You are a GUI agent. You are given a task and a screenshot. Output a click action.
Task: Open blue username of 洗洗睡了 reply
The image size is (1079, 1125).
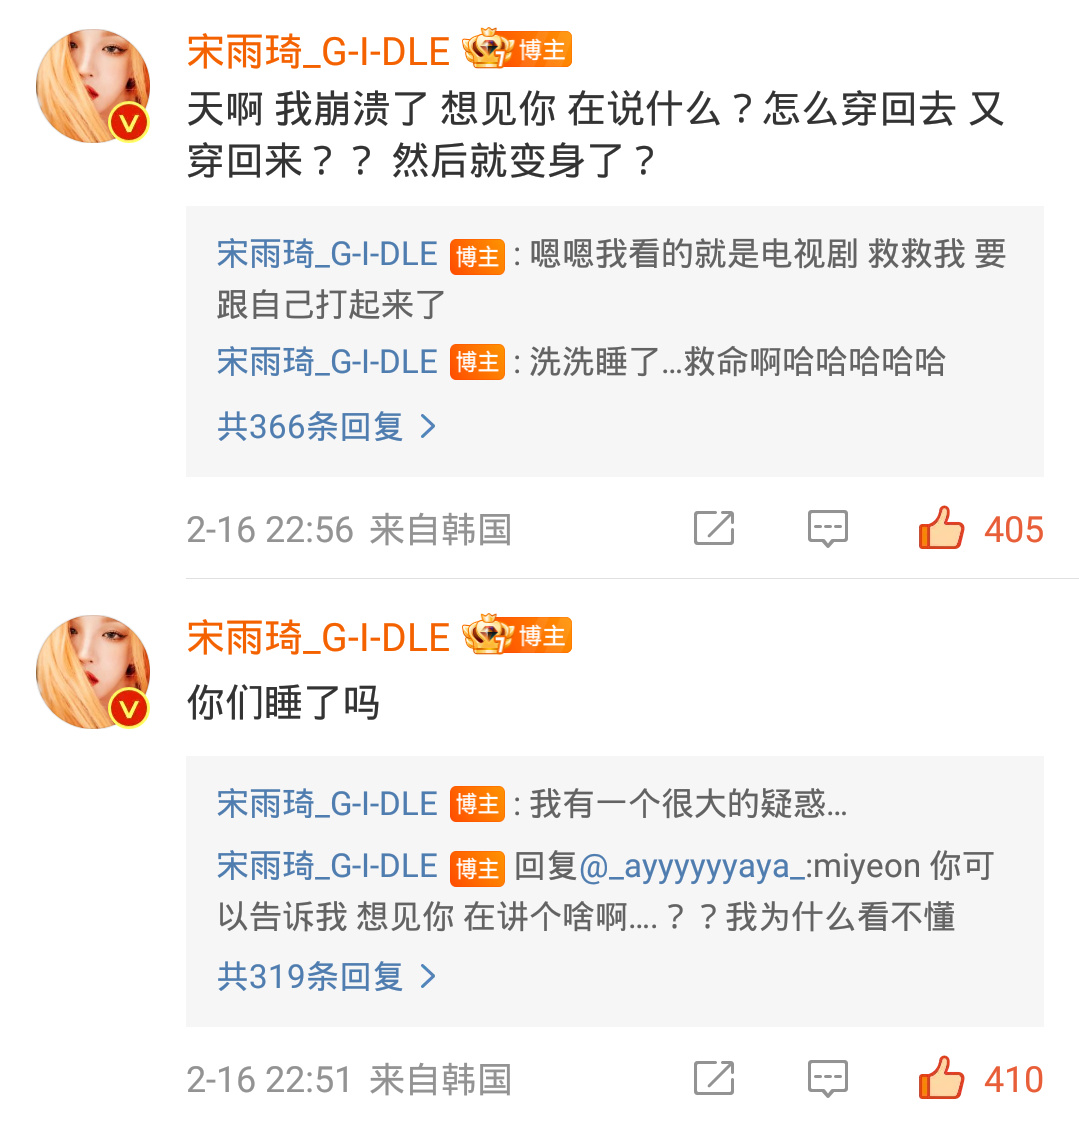[327, 362]
